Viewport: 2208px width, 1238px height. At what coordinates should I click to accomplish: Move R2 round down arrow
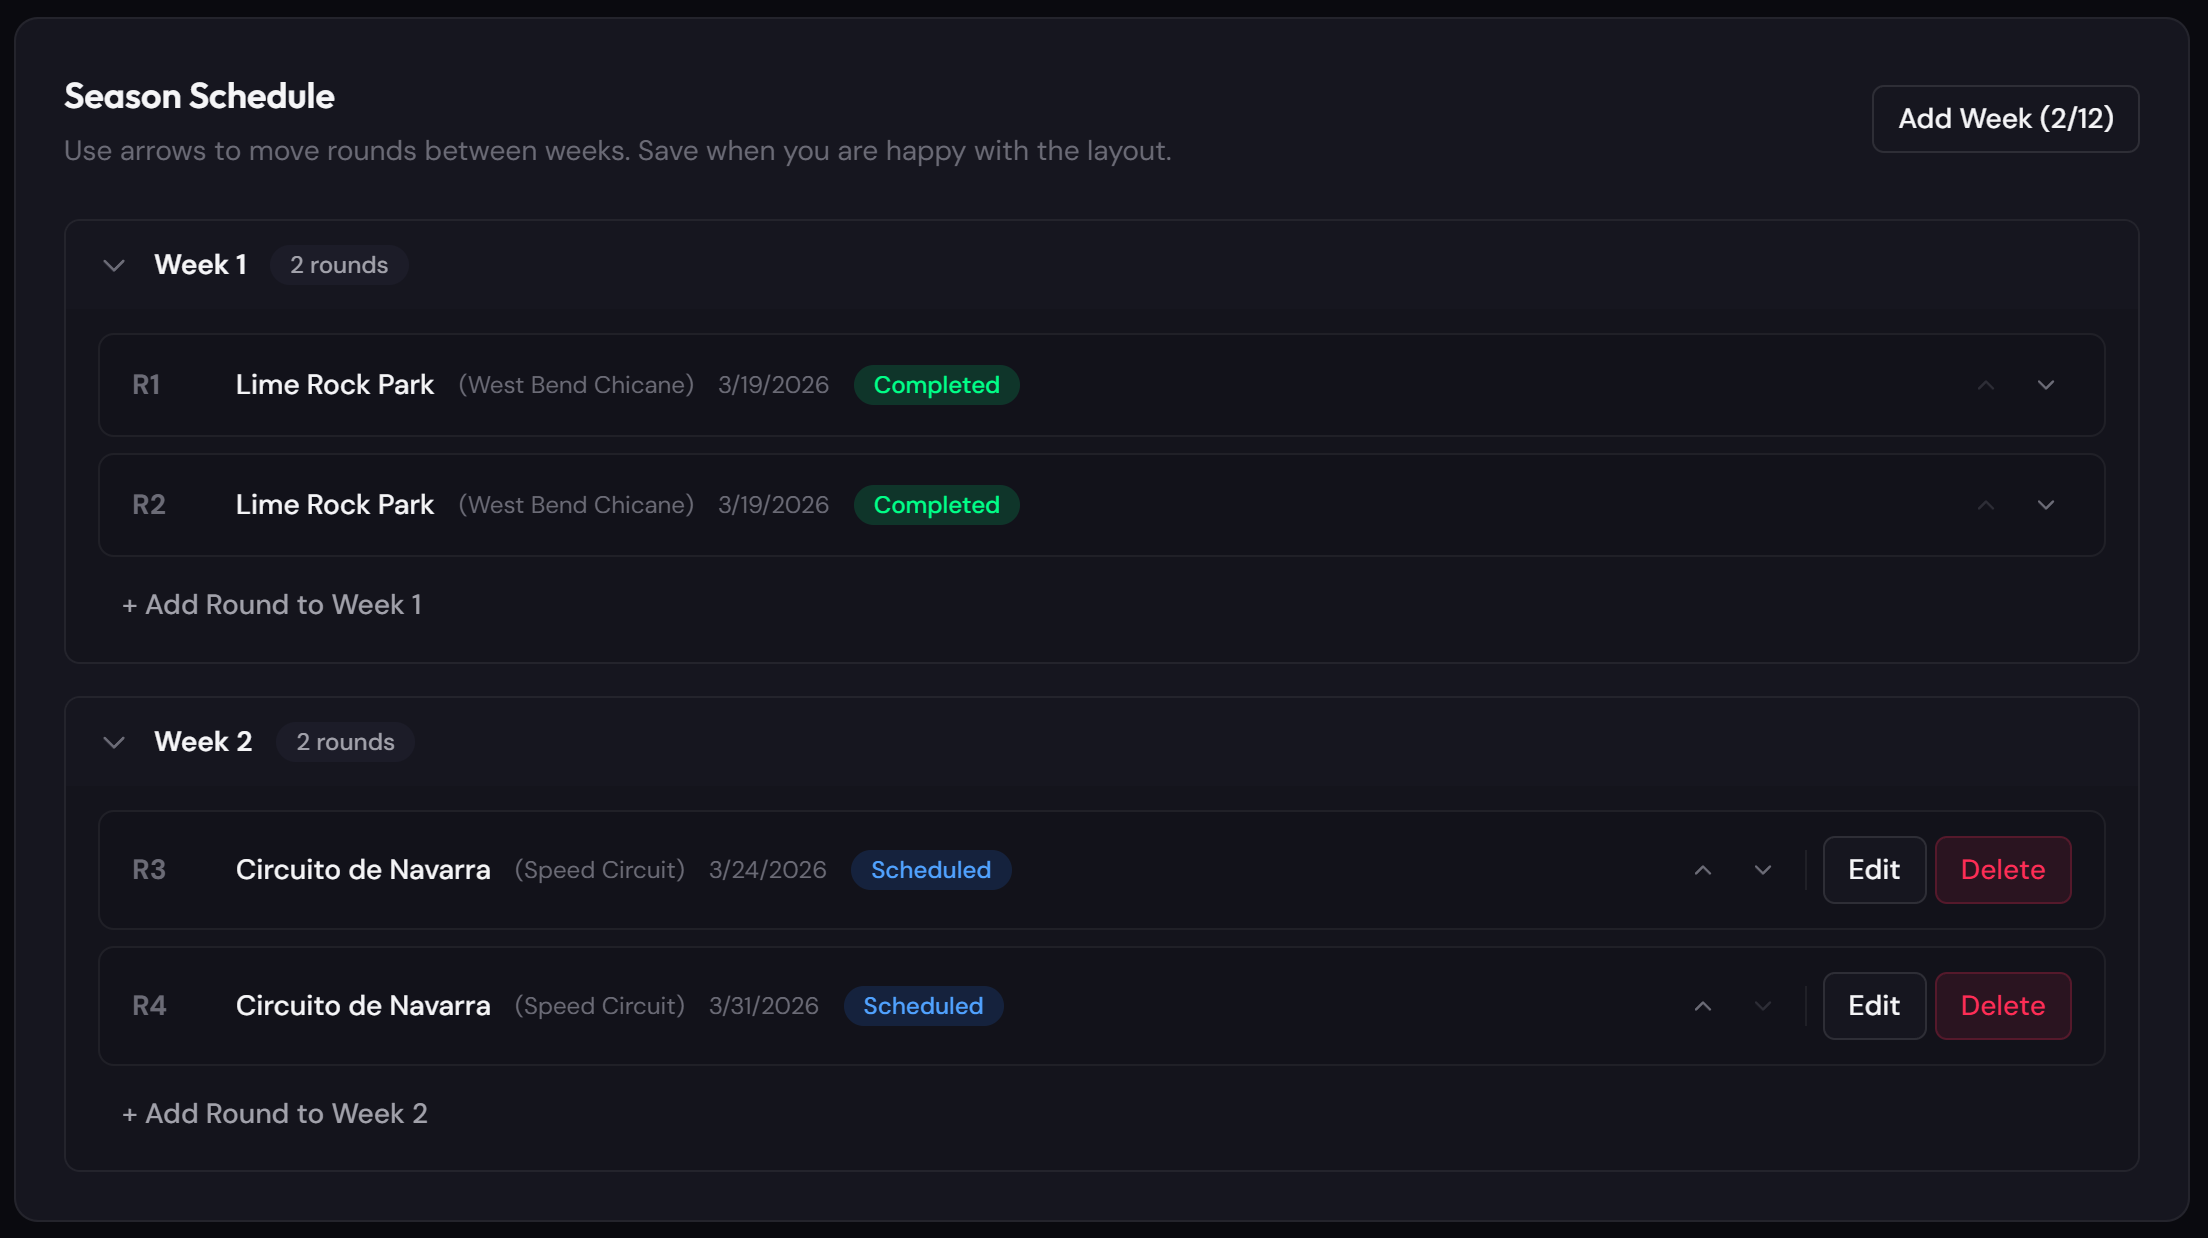[2046, 505]
